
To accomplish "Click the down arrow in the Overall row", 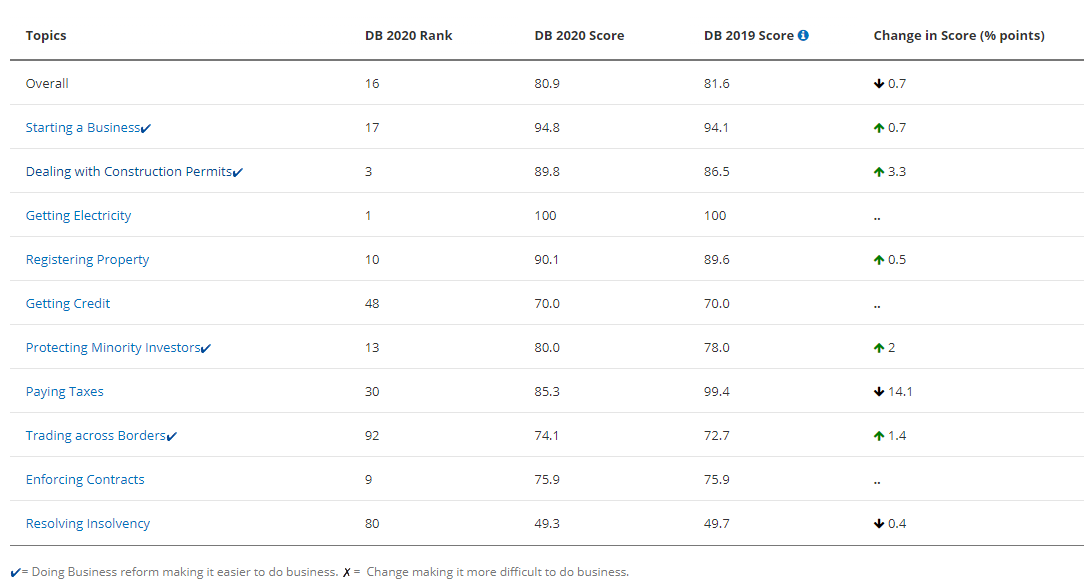I will [879, 84].
